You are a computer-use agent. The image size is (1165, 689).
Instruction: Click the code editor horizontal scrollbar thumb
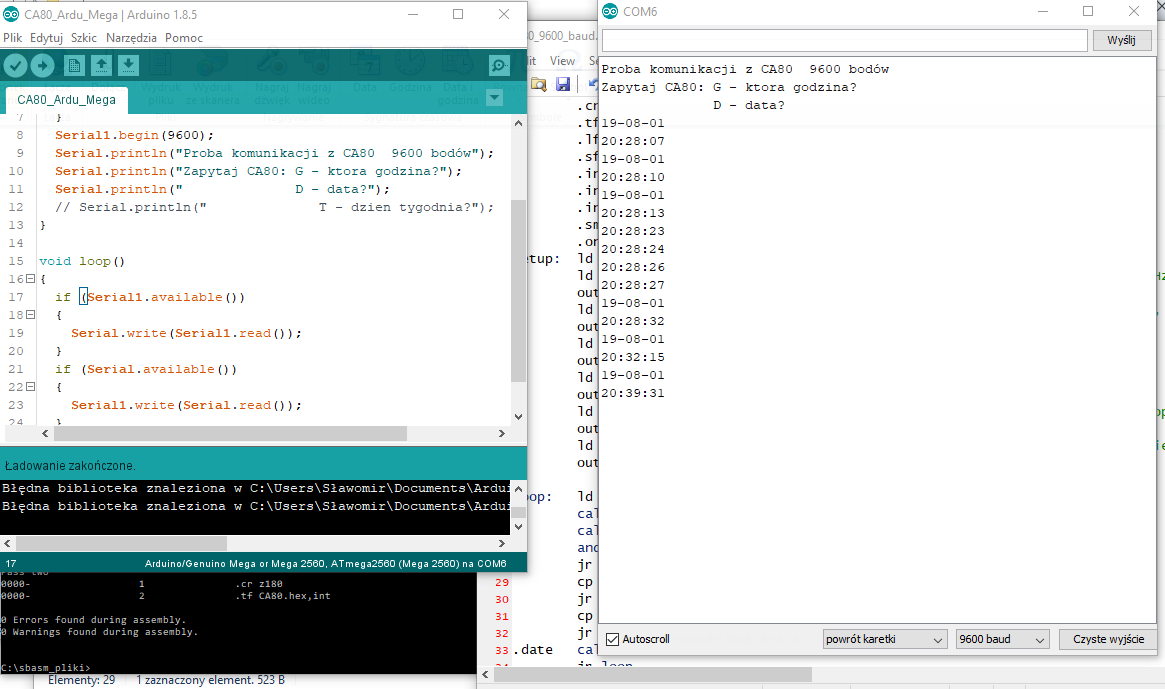click(x=230, y=433)
